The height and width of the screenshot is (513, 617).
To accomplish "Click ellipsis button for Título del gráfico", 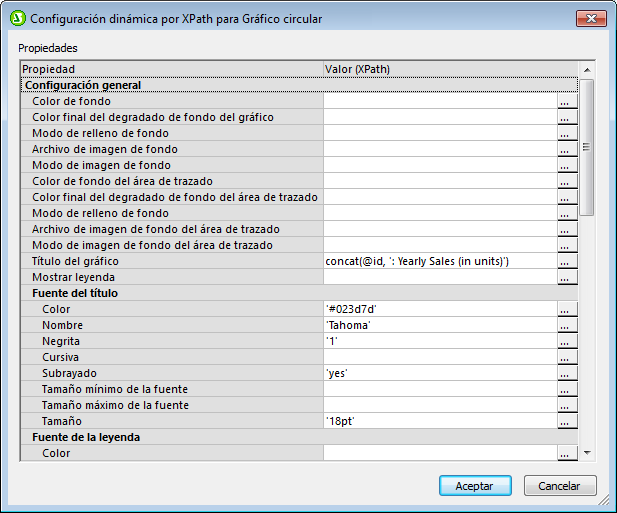I will click(567, 261).
